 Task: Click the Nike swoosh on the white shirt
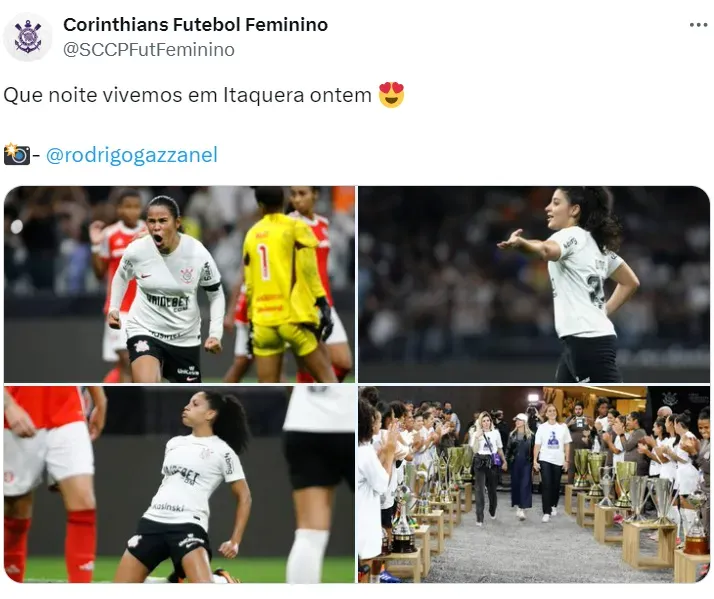pos(145,276)
